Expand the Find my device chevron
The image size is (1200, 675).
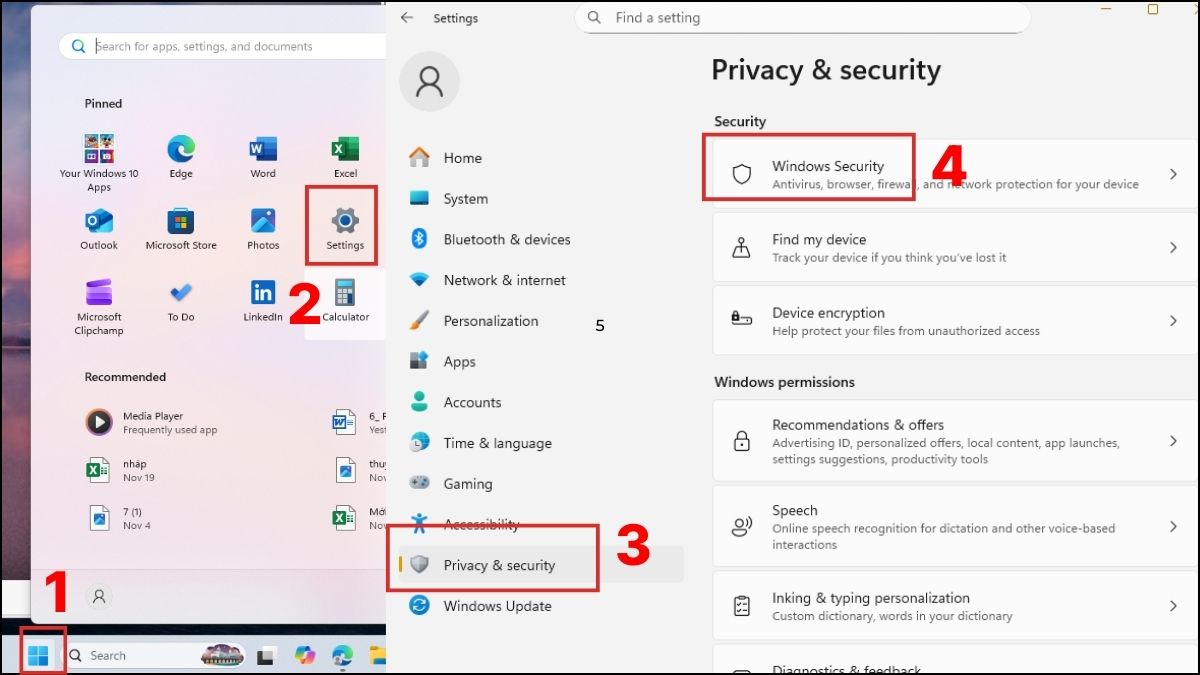pos(1174,248)
